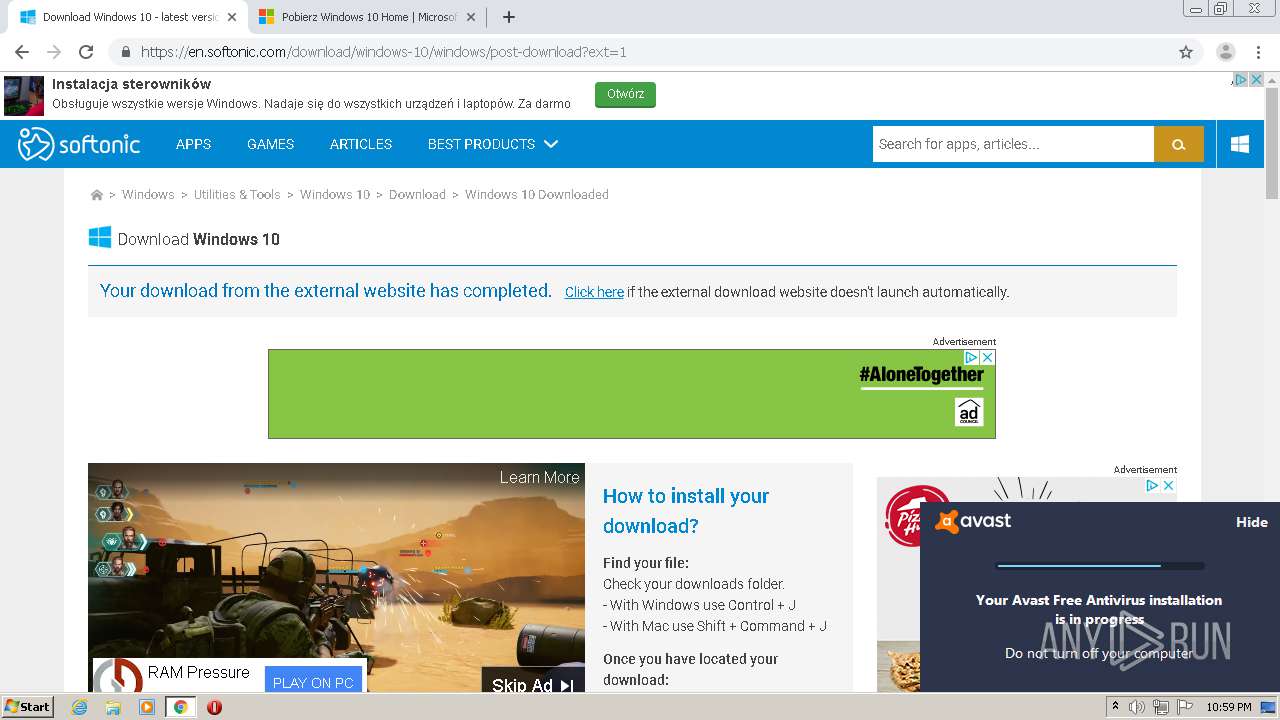
Task: Click the browser forward arrow
Action: pyautogui.click(x=54, y=52)
